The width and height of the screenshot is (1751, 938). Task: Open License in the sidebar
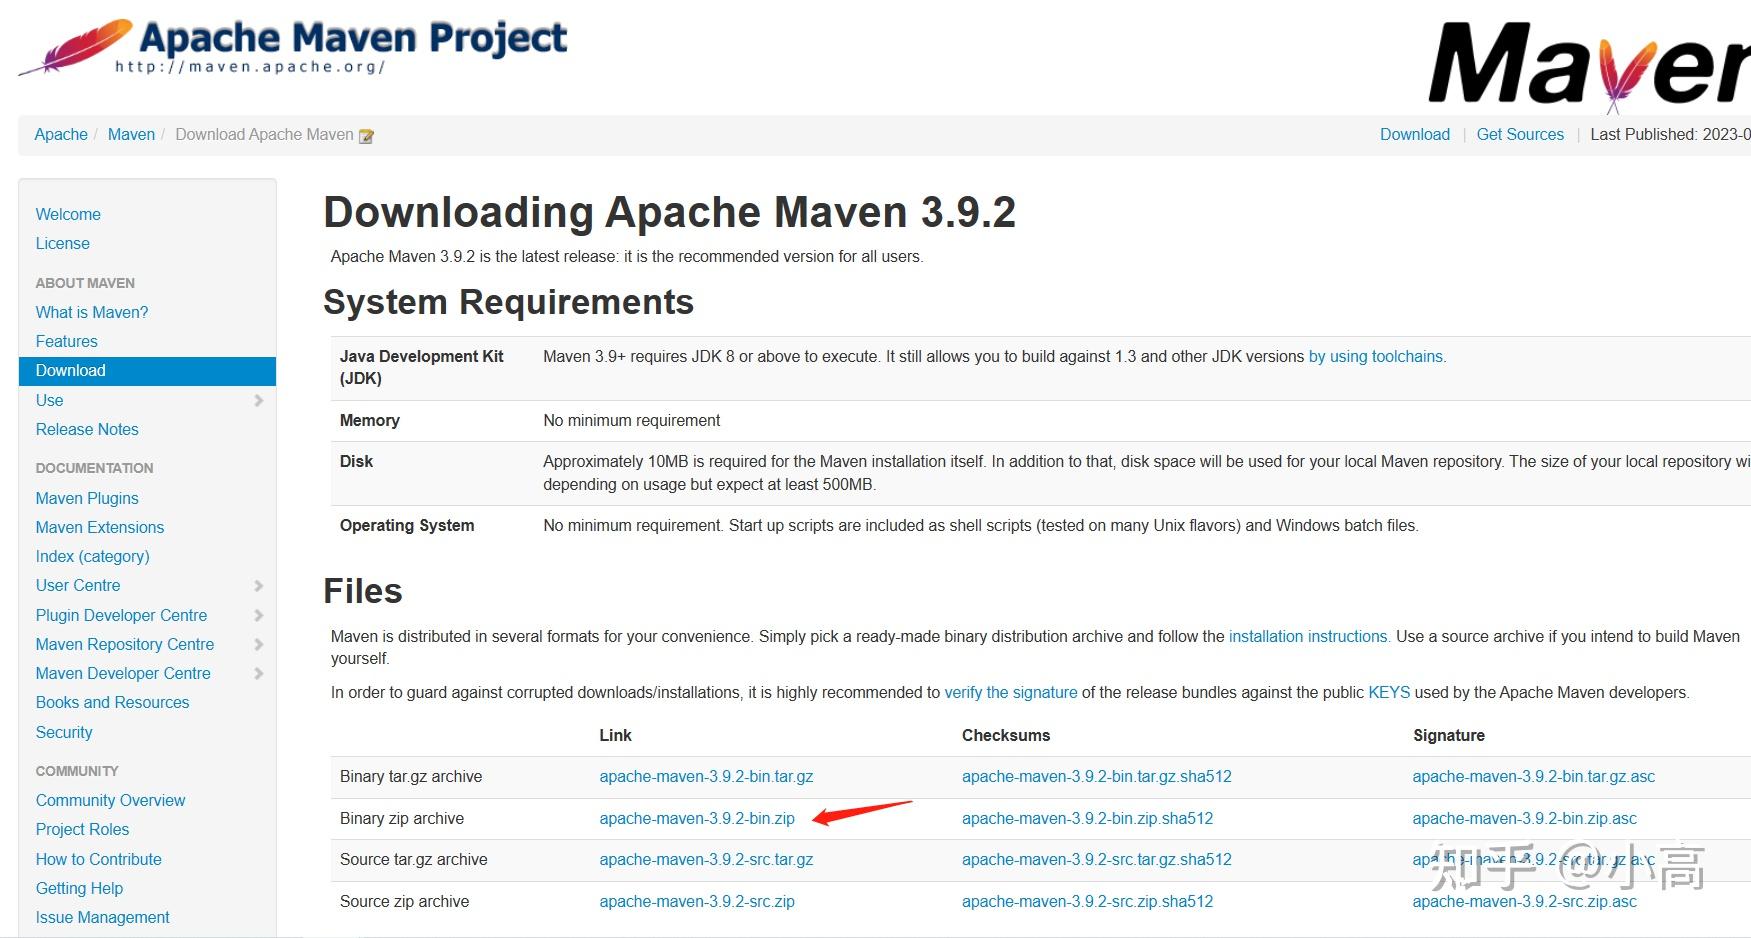point(63,243)
